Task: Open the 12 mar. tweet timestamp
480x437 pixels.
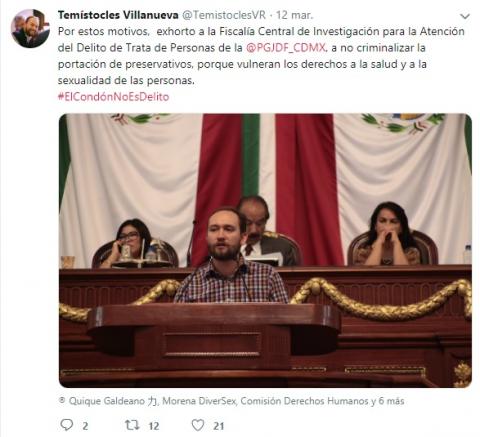Action: [294, 15]
